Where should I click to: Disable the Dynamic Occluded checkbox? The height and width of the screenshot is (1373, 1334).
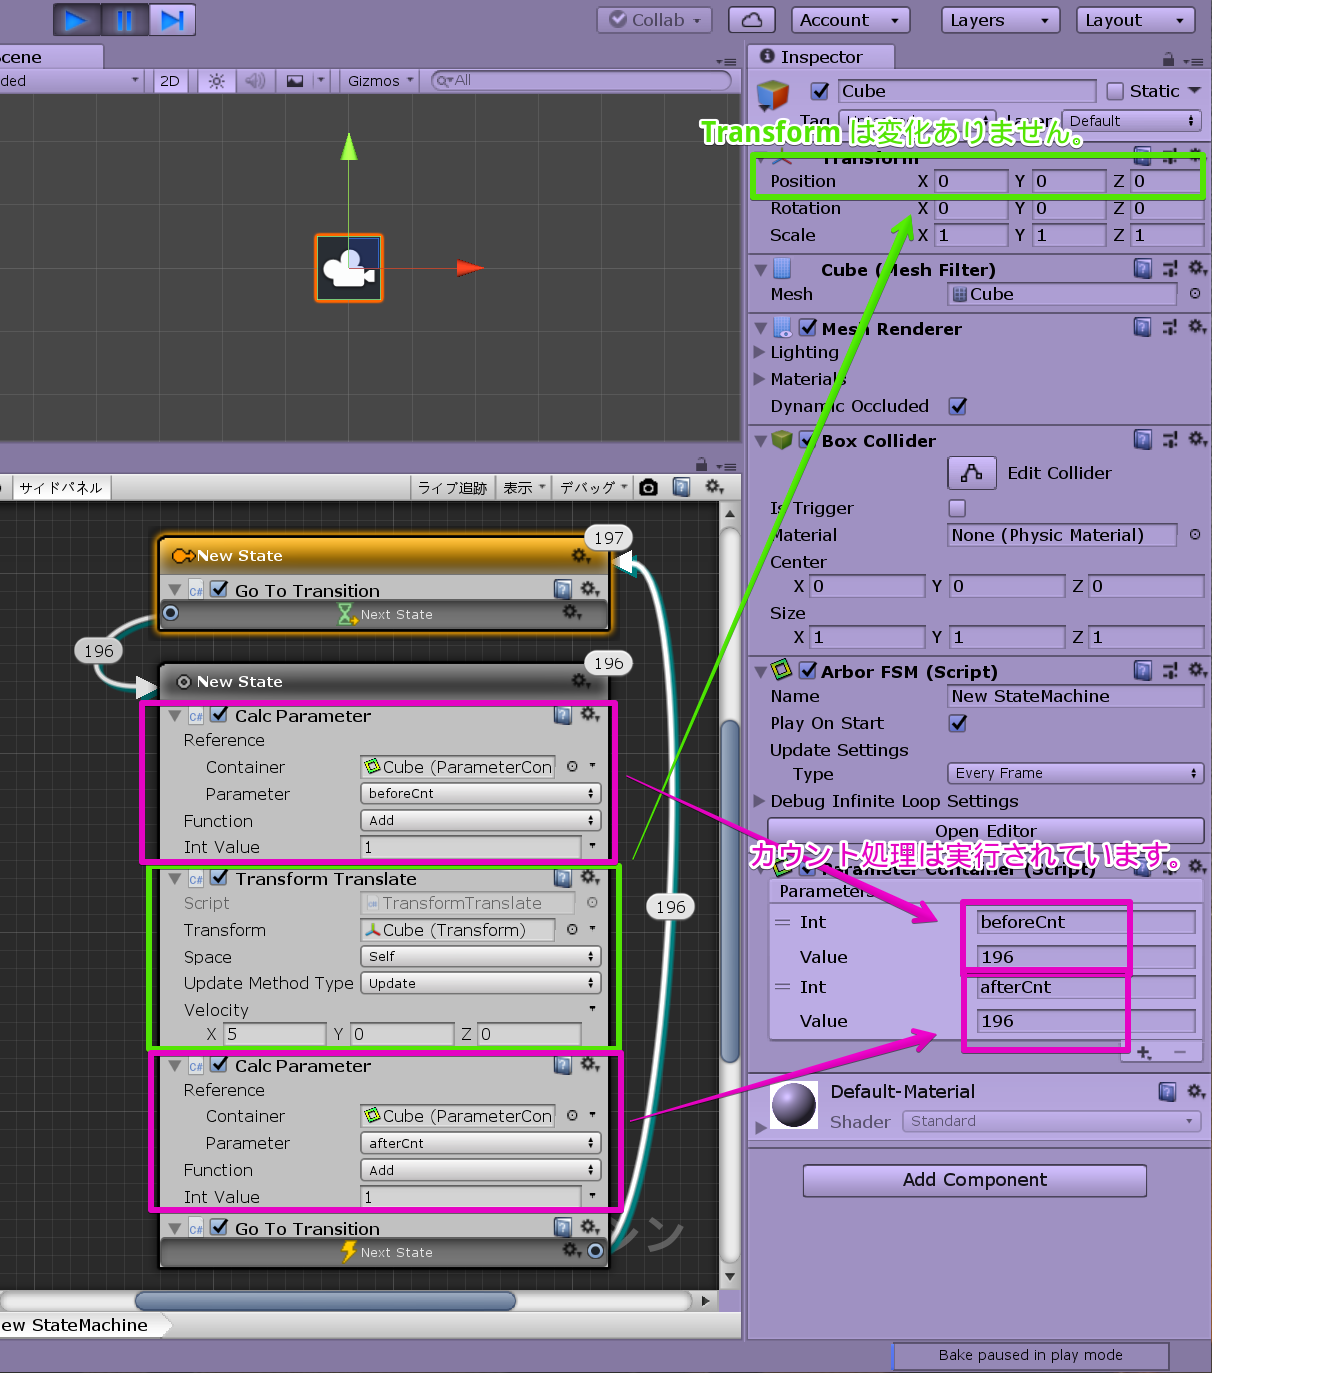(x=957, y=406)
